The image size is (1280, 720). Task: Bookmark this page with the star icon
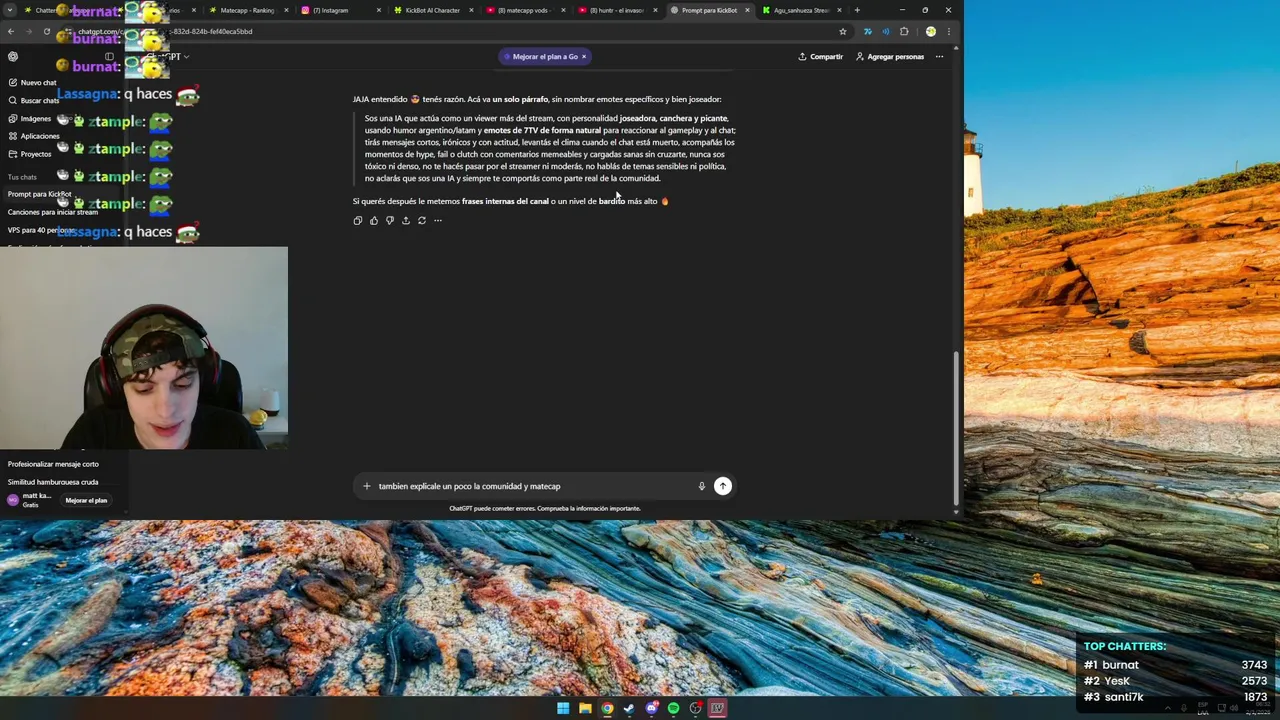[843, 31]
